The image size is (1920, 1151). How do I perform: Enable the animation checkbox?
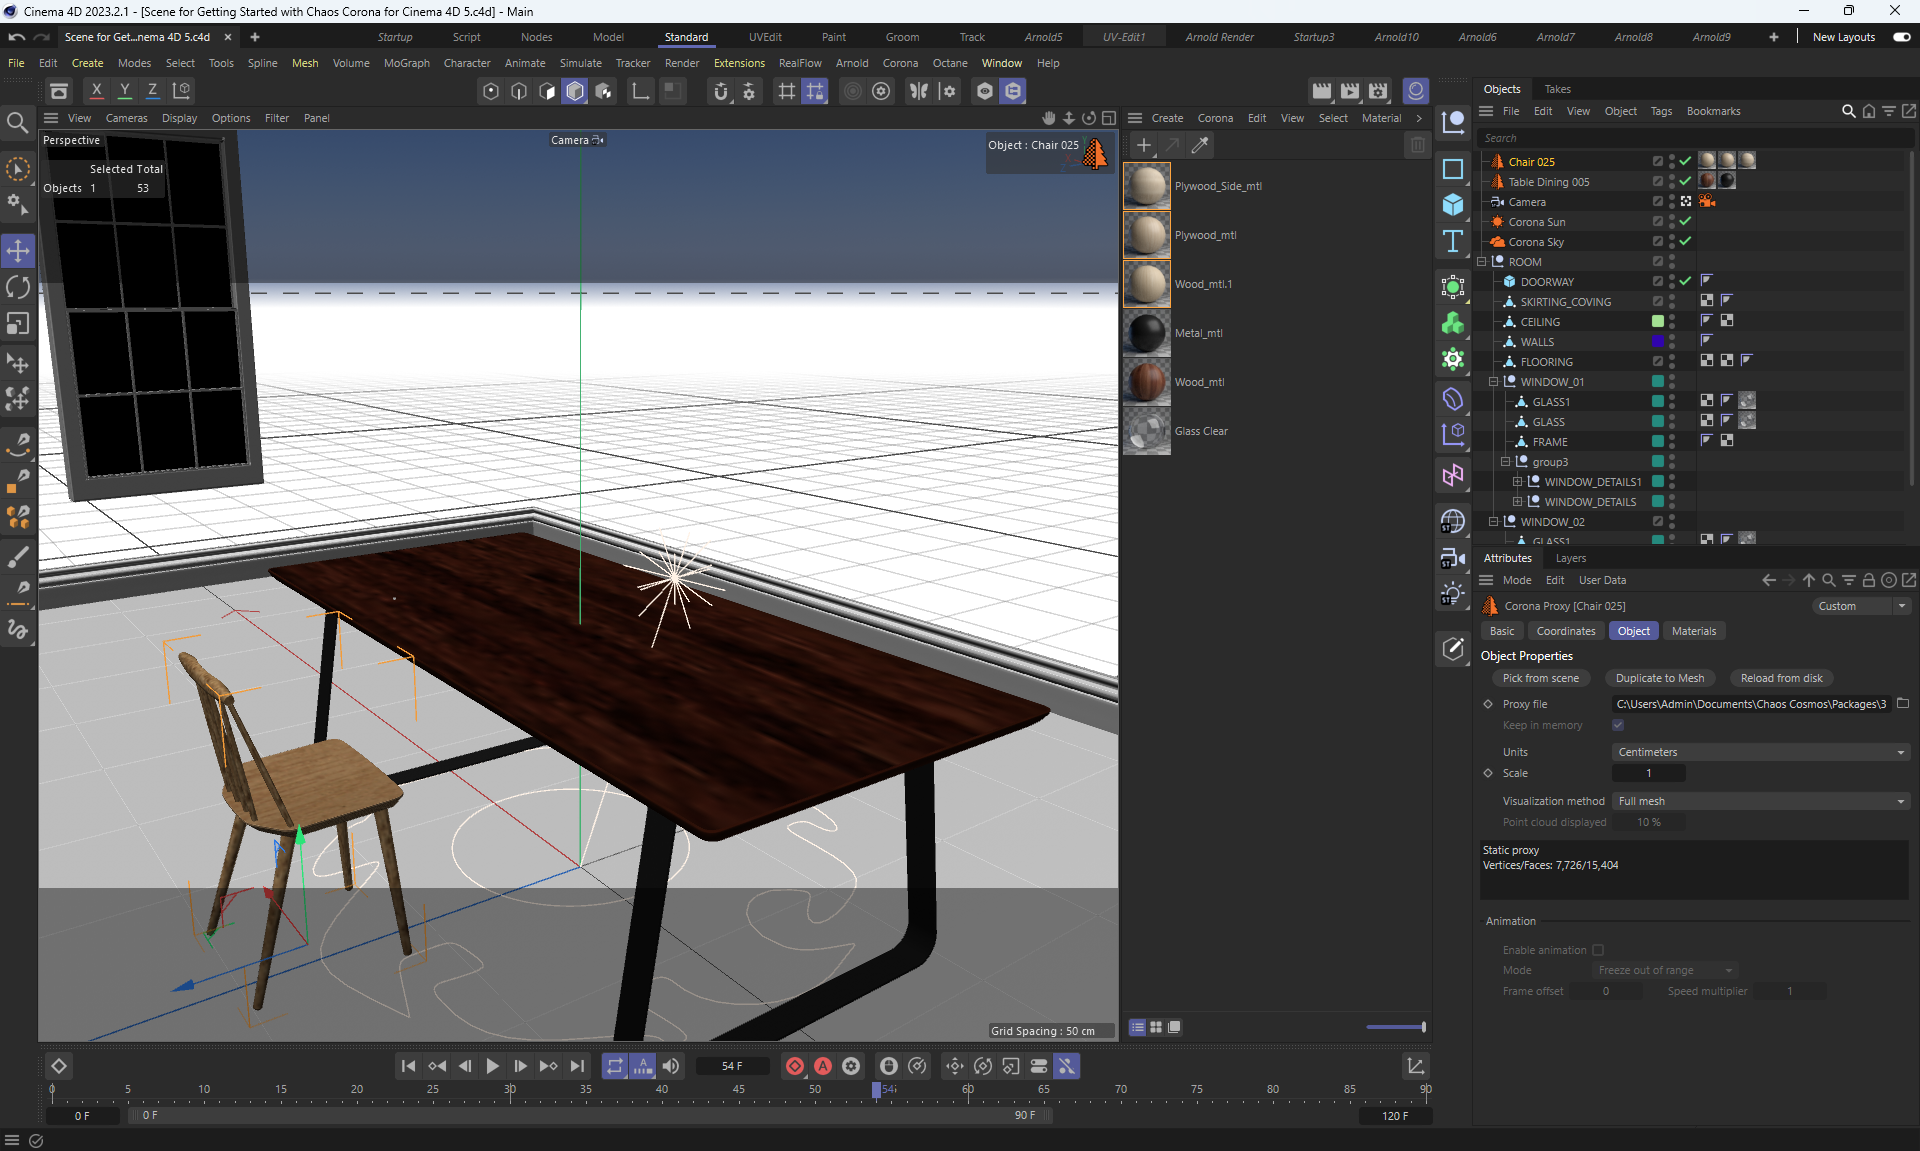(x=1598, y=950)
